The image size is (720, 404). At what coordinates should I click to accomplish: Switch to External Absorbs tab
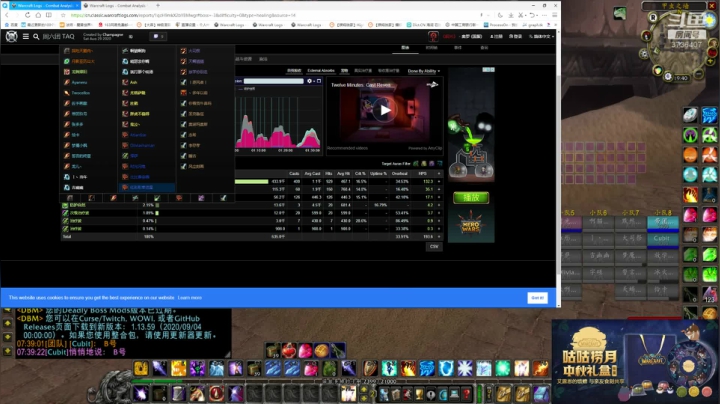(321, 71)
